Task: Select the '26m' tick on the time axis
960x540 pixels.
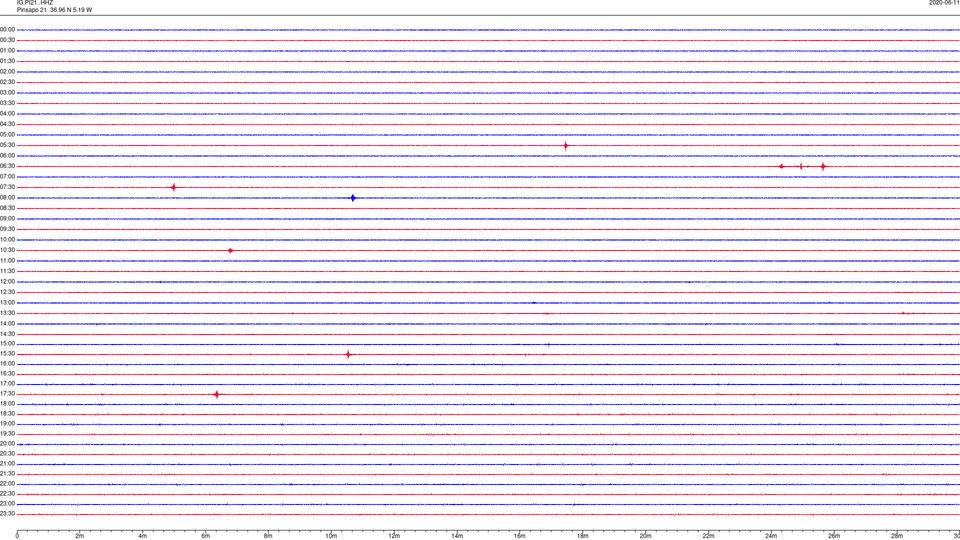Action: pyautogui.click(x=834, y=536)
